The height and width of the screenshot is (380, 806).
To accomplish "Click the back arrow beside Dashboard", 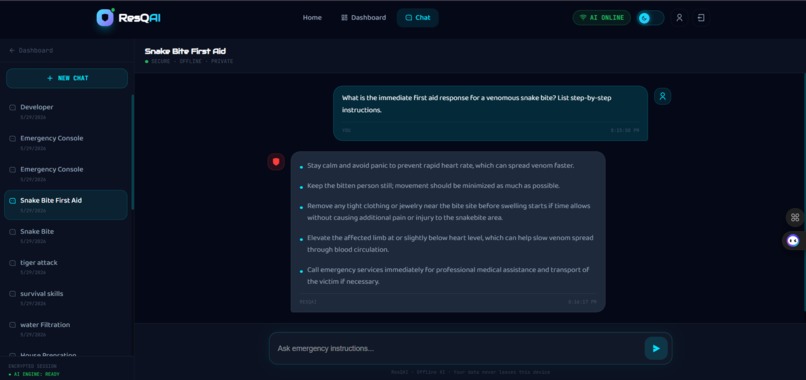I will [x=12, y=50].
